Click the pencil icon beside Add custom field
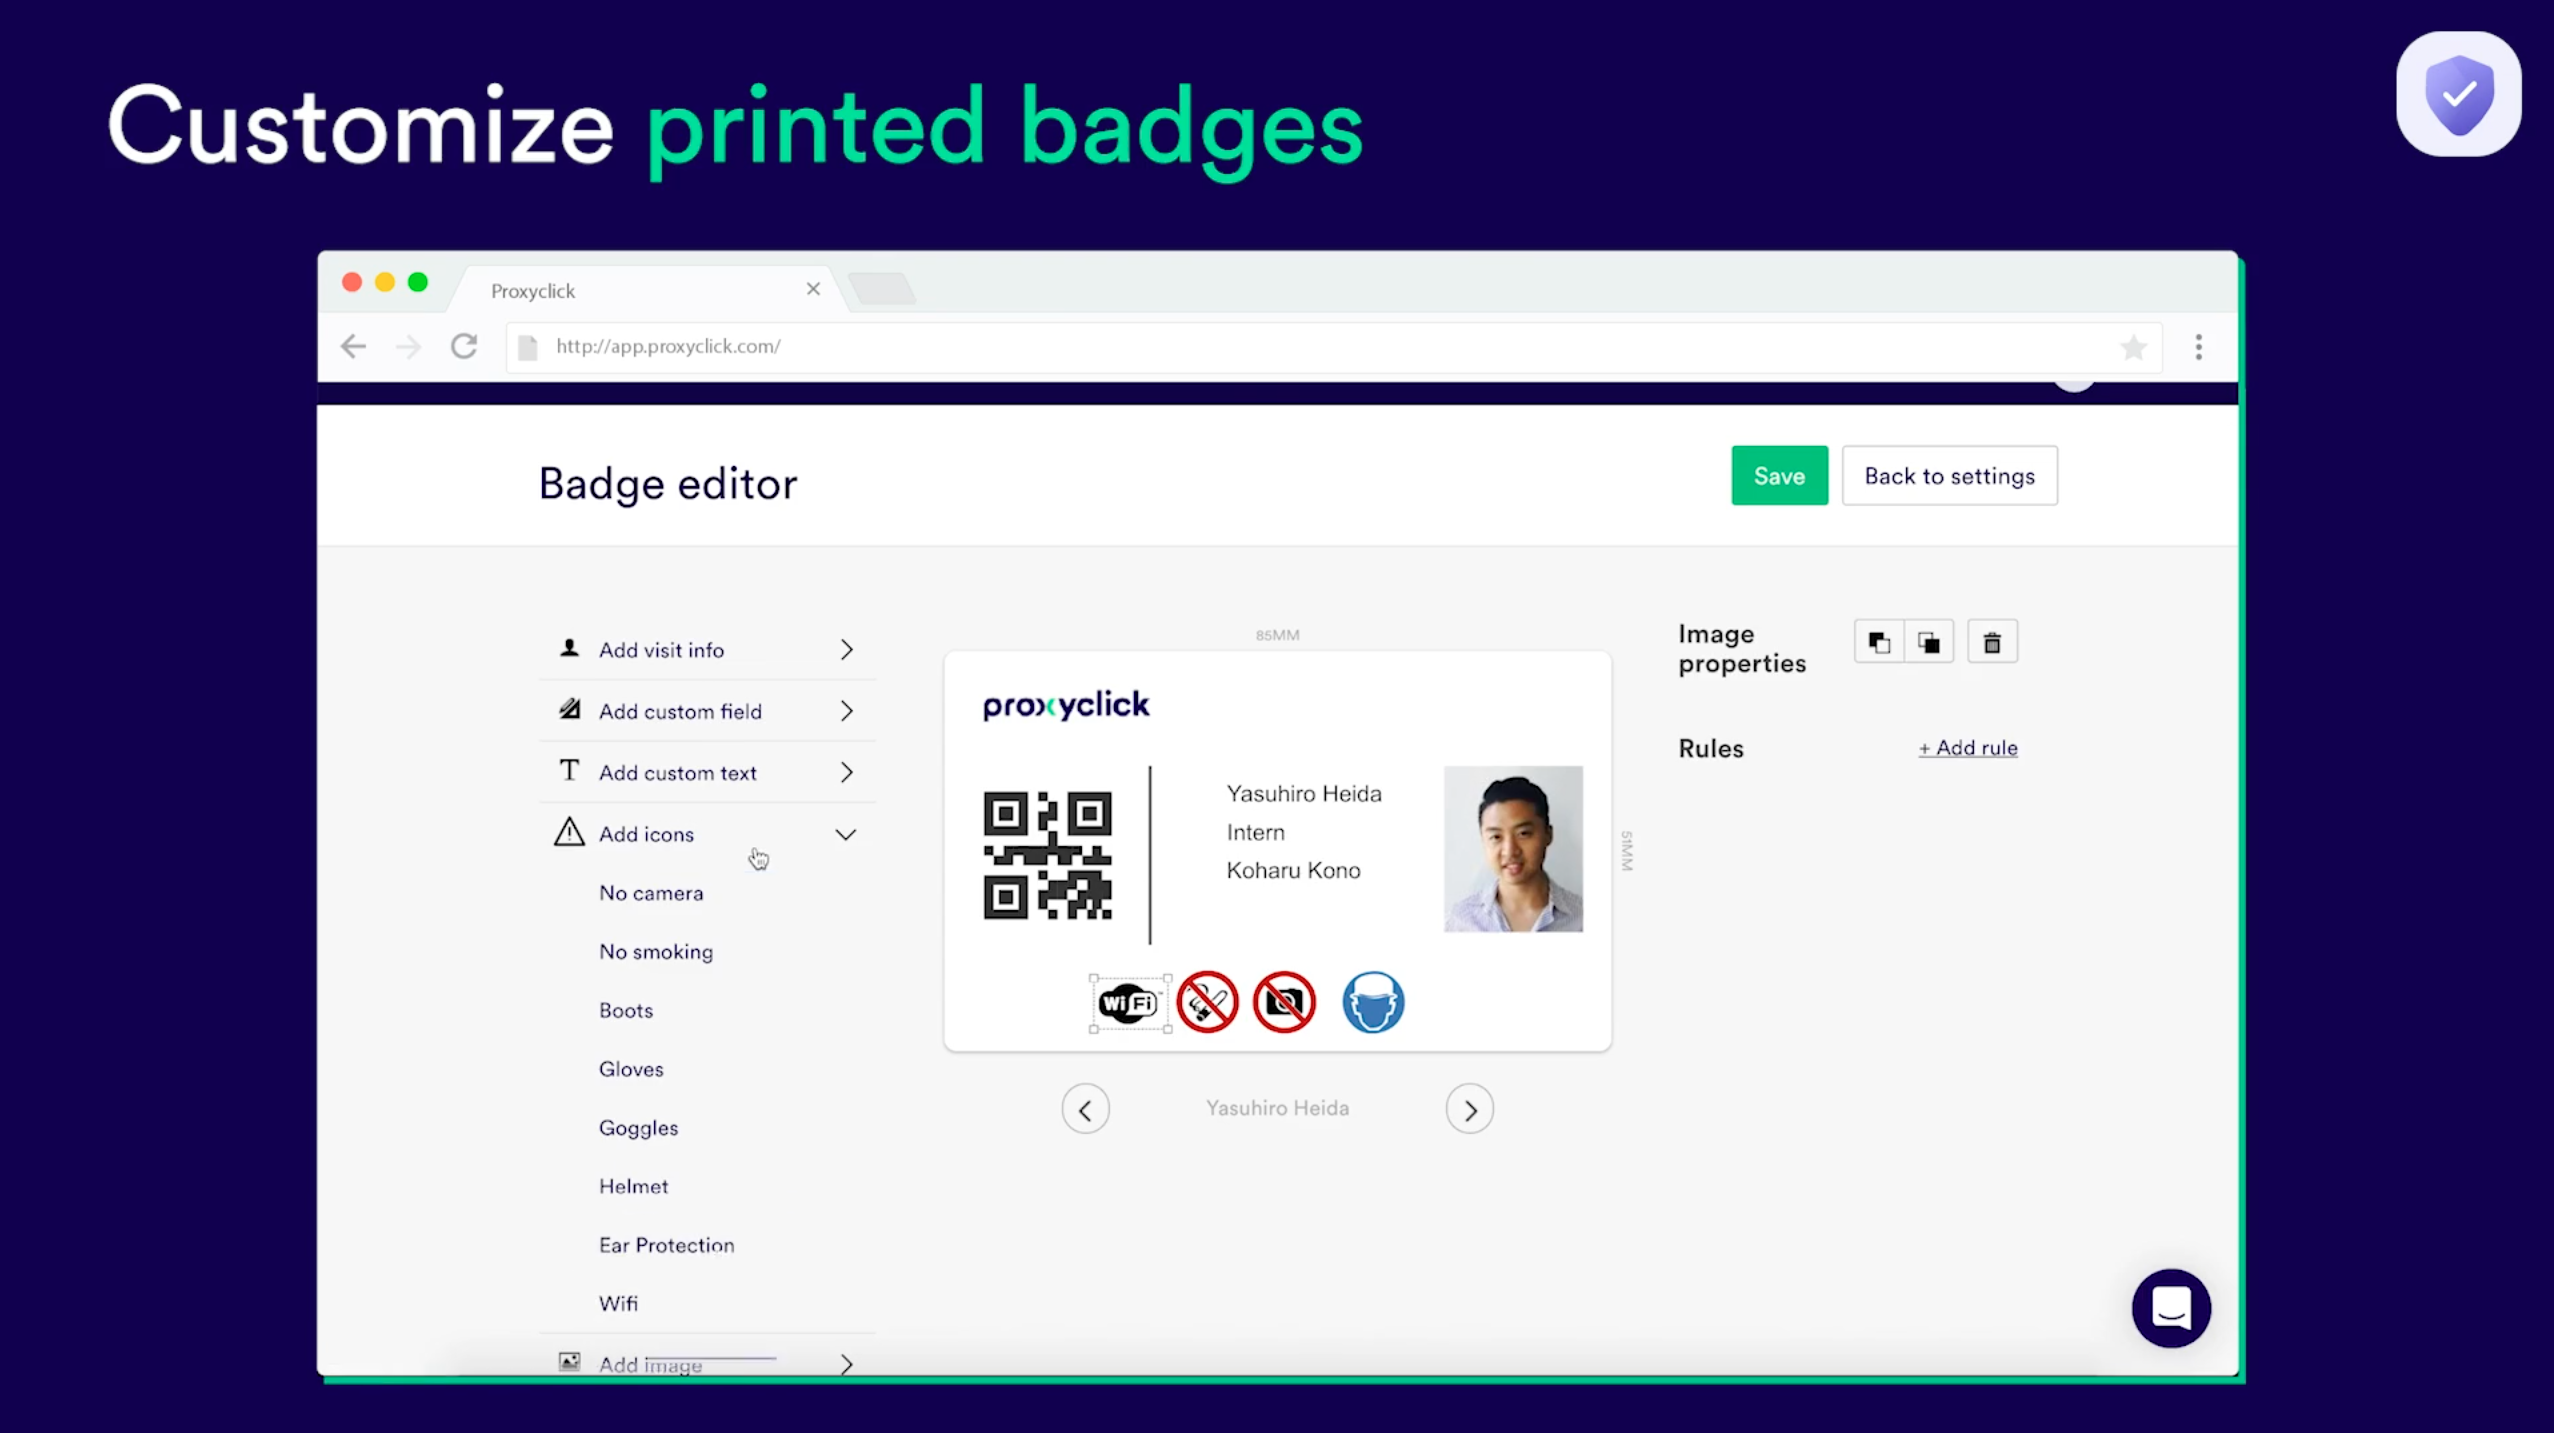Image resolution: width=2554 pixels, height=1433 pixels. pyautogui.click(x=569, y=710)
